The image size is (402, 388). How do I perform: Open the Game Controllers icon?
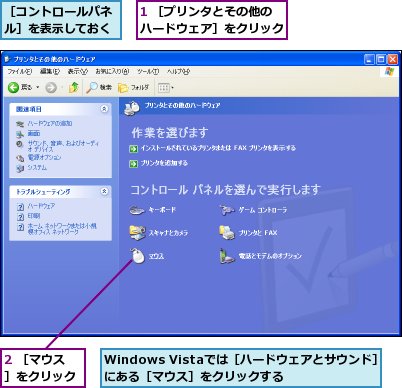pyautogui.click(x=227, y=210)
